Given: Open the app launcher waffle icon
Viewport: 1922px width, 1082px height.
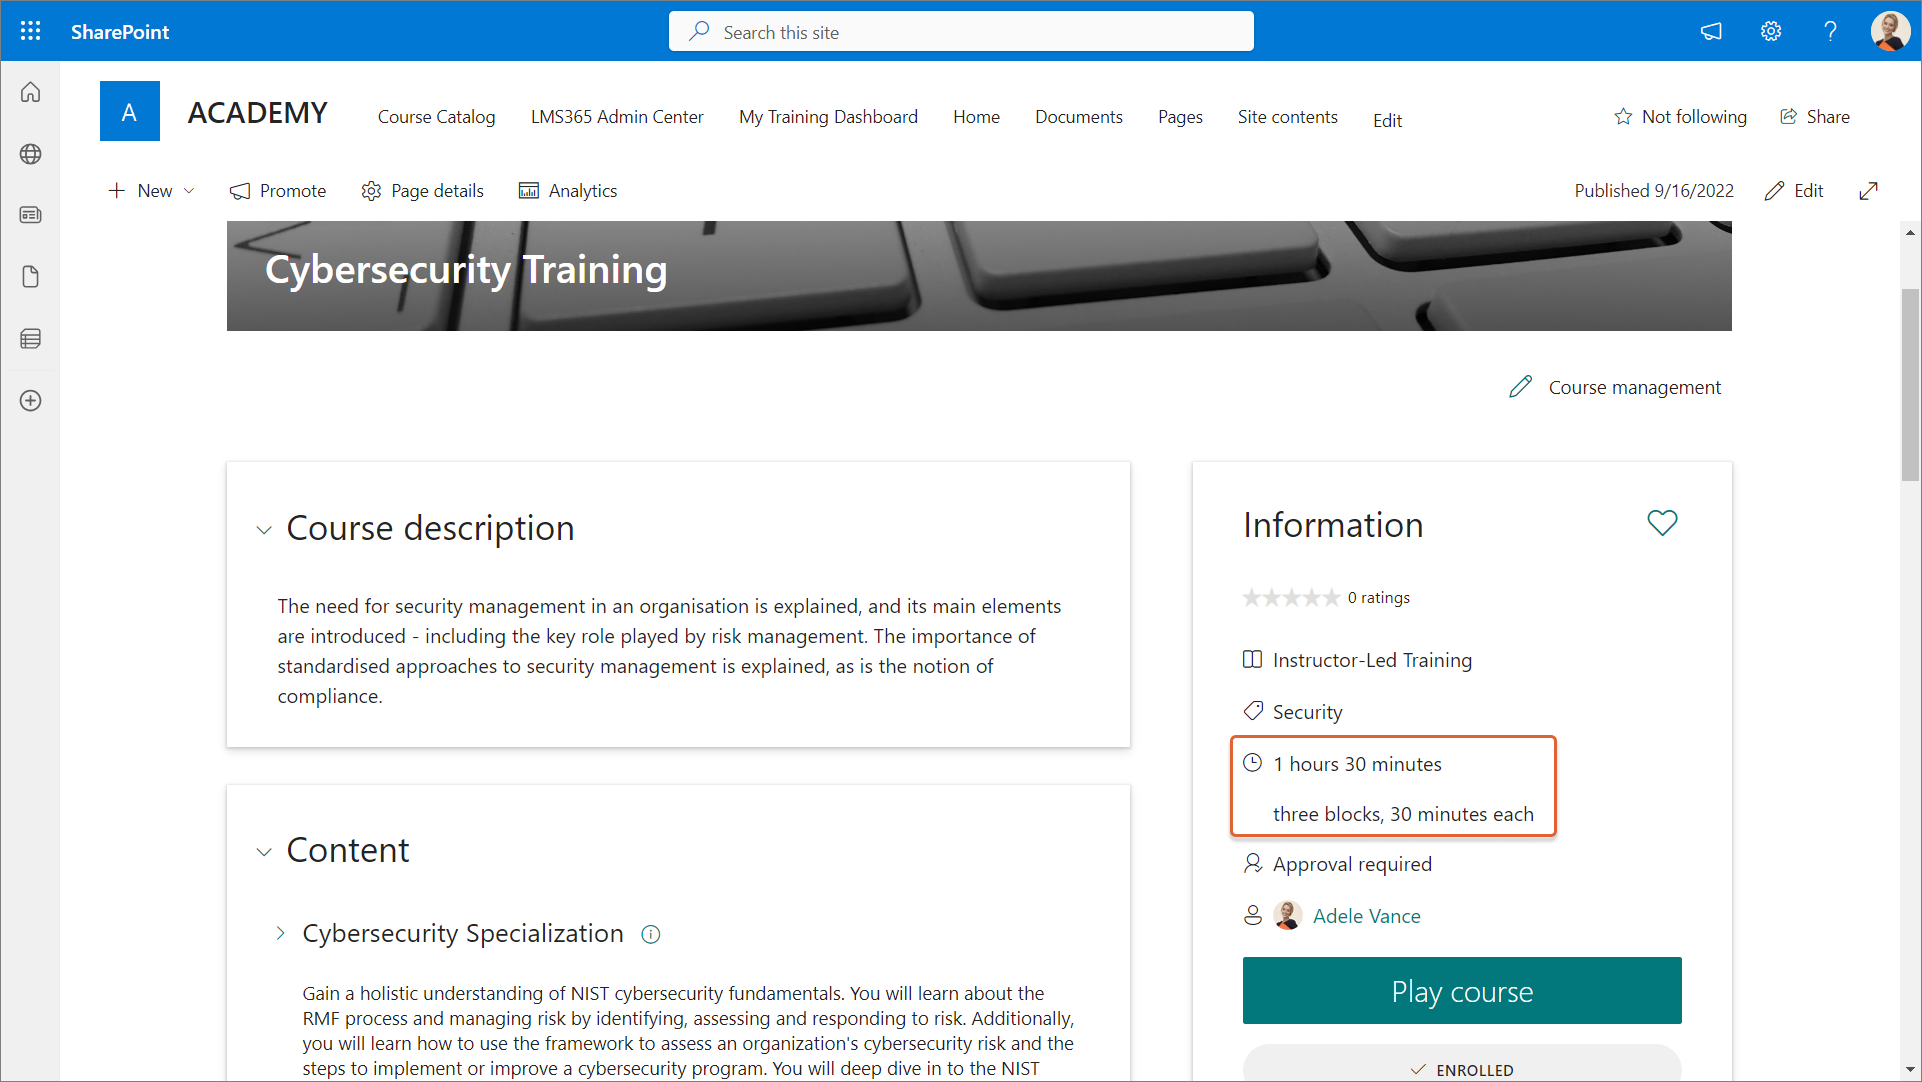Looking at the screenshot, I should (x=30, y=31).
